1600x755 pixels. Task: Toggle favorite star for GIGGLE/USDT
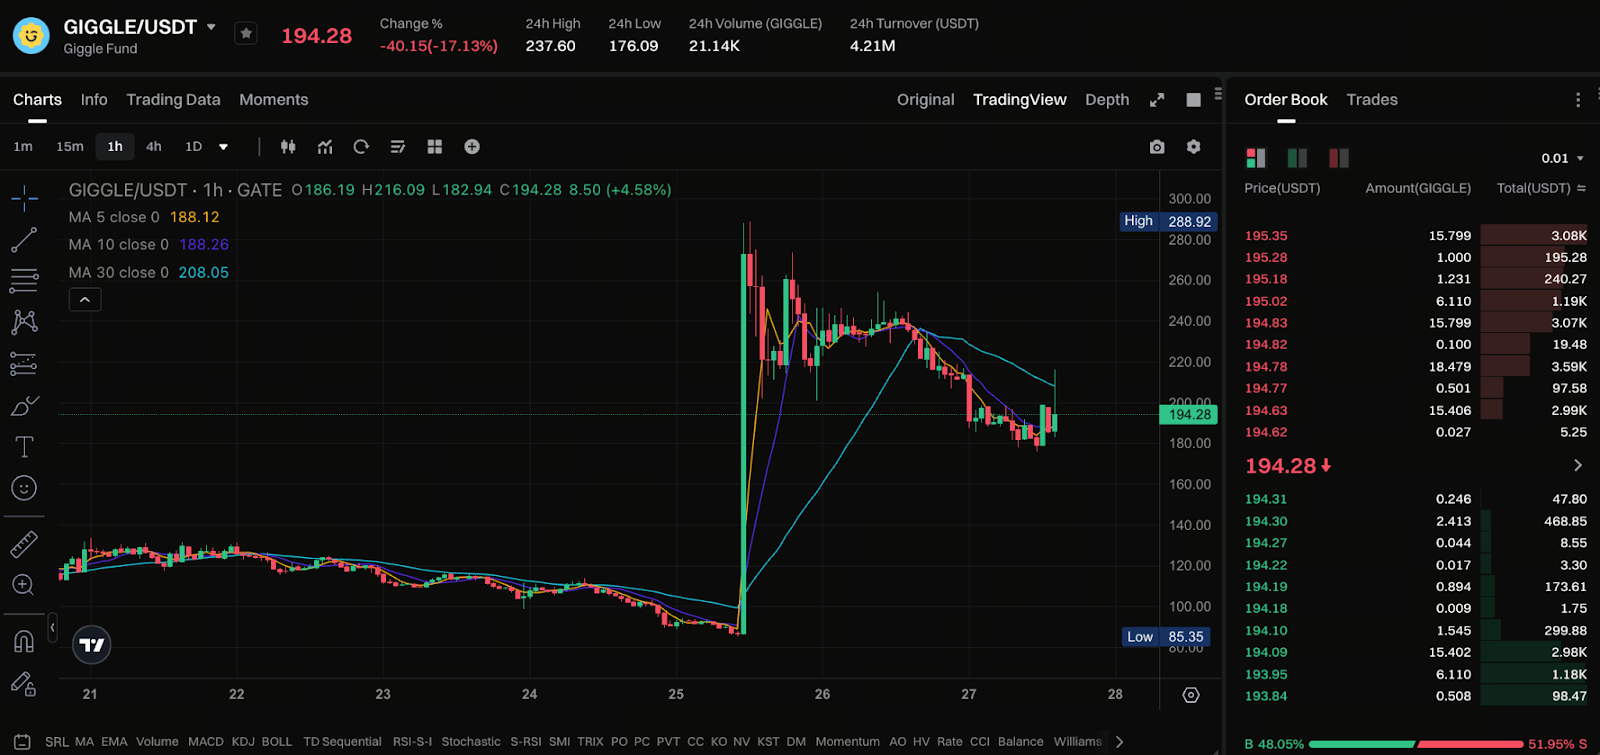click(246, 34)
